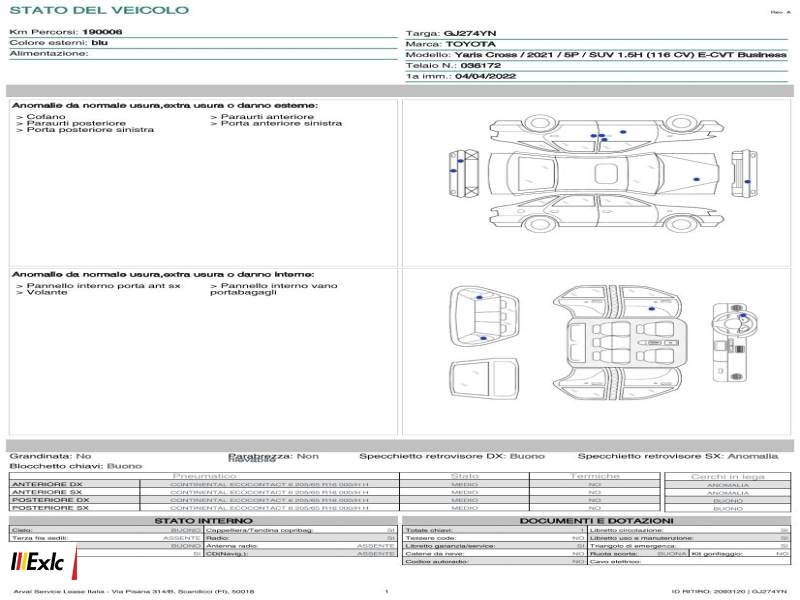Click 'Specchietto retrovisore DX: Buono'

452,456
